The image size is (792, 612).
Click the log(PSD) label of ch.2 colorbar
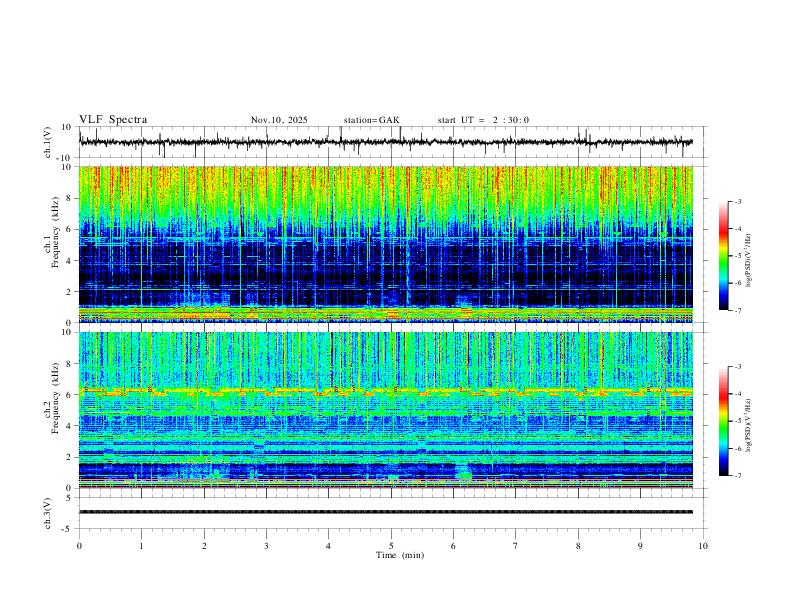[748, 425]
